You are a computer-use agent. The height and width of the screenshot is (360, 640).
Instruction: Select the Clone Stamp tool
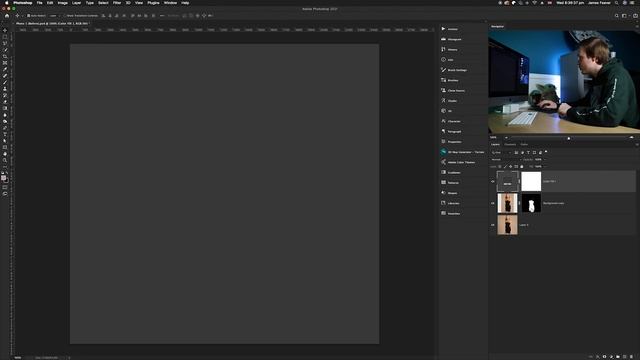[x=5, y=89]
